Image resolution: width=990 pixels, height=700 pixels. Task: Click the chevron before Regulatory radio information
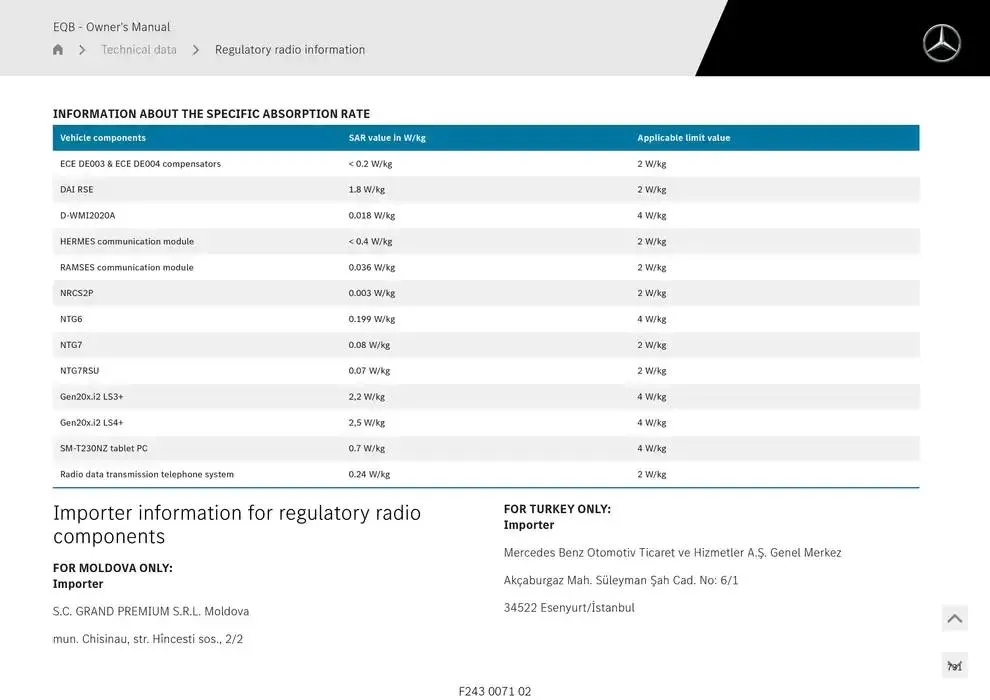[x=196, y=50]
